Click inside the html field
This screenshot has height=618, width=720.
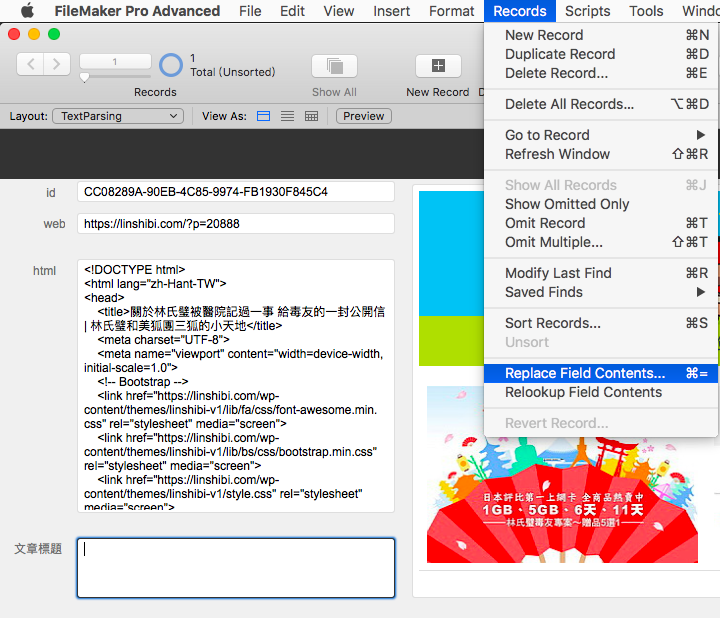pyautogui.click(x=236, y=386)
